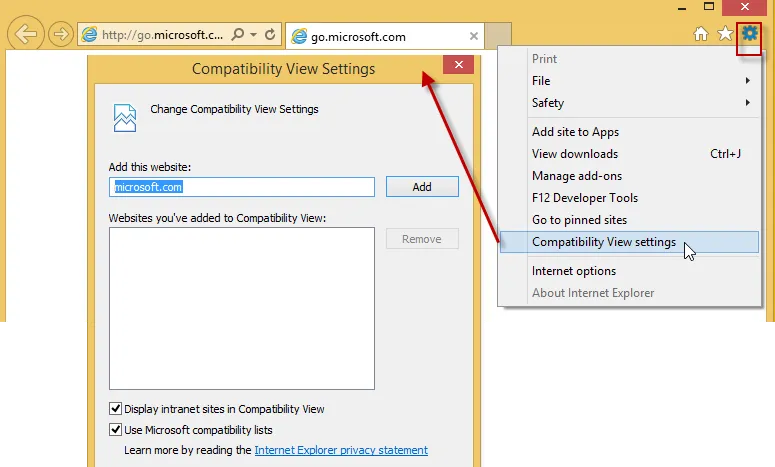Screen dimensions: 775x467
Task: Click the IE page icon in address bar
Action: 89,34
